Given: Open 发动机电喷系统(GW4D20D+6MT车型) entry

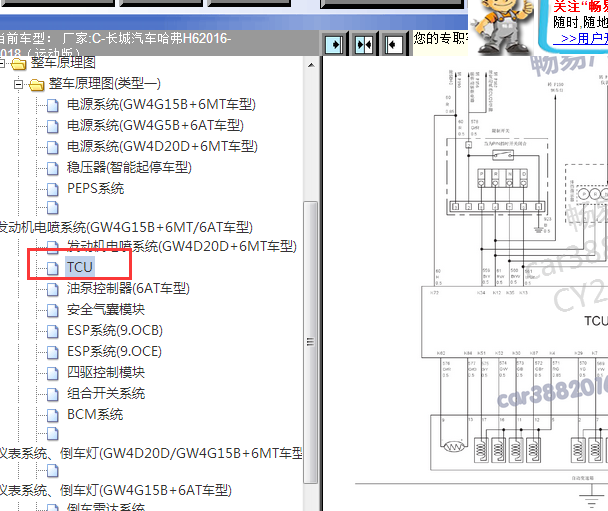Looking at the screenshot, I should tap(182, 246).
